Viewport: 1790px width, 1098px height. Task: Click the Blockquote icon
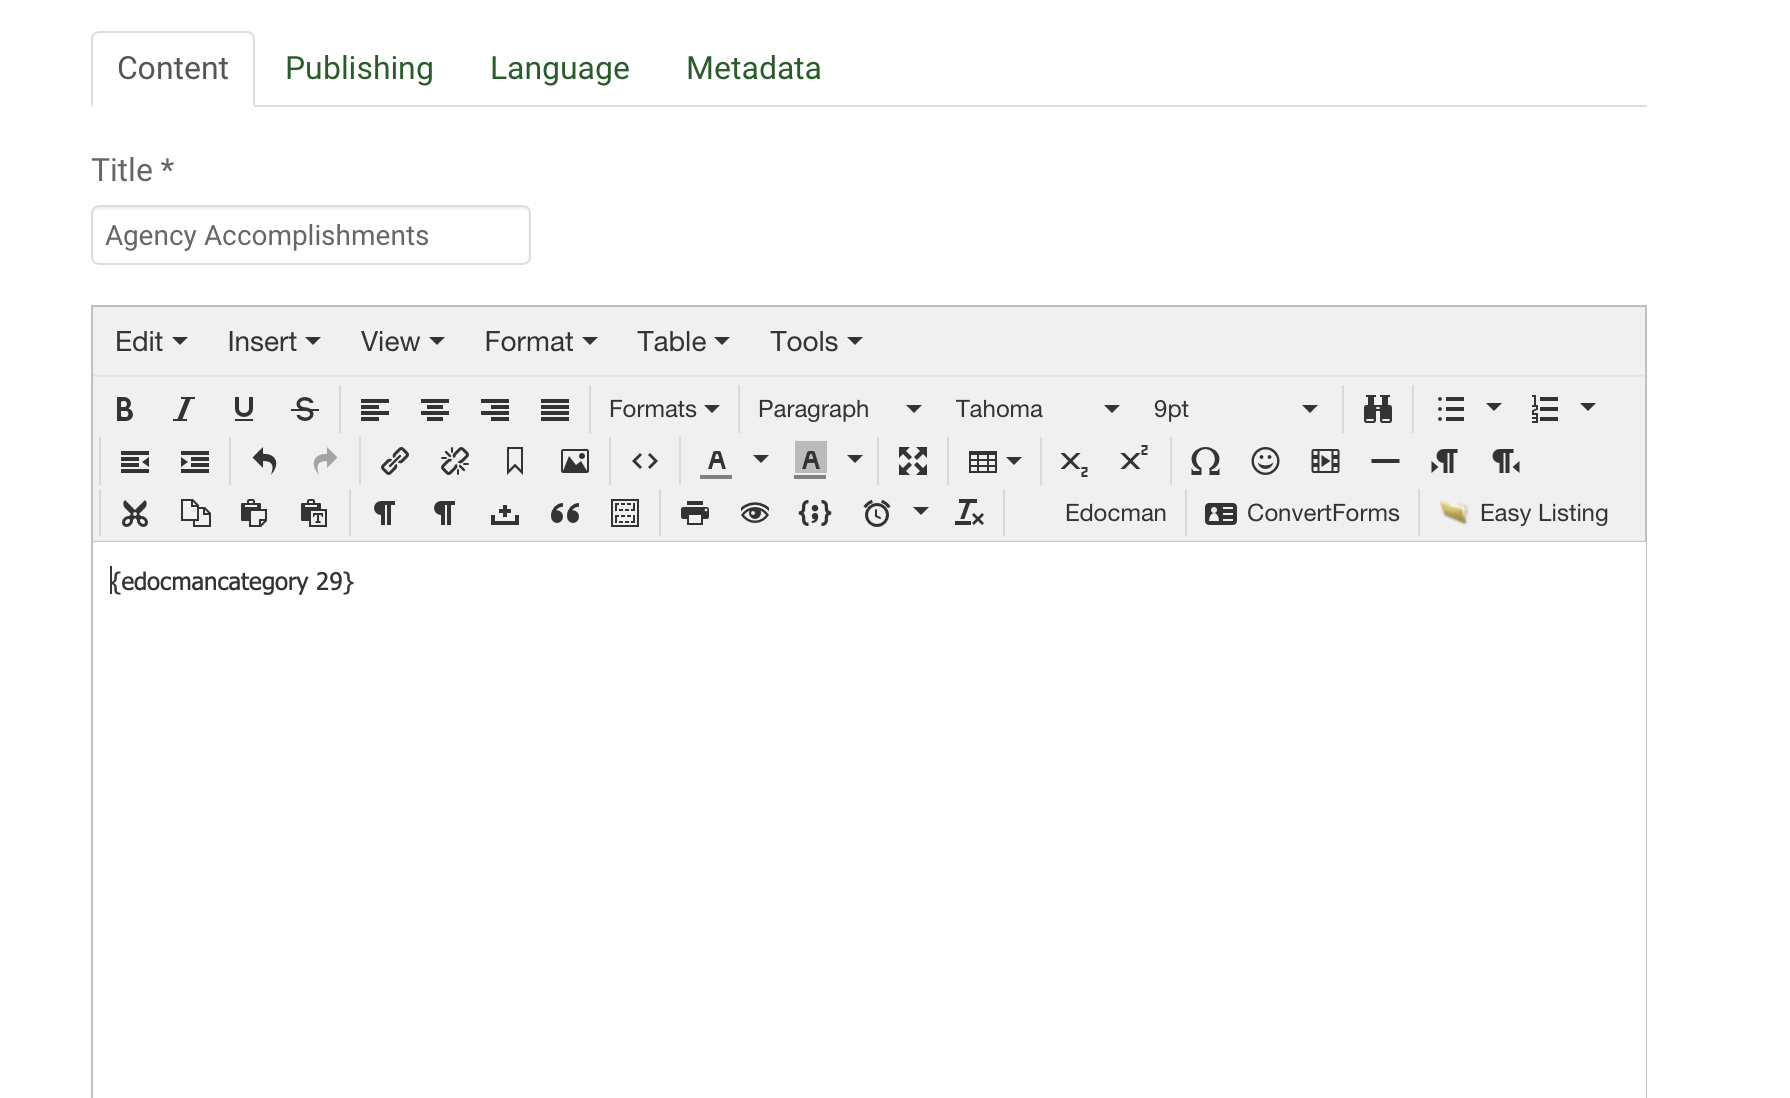click(565, 513)
